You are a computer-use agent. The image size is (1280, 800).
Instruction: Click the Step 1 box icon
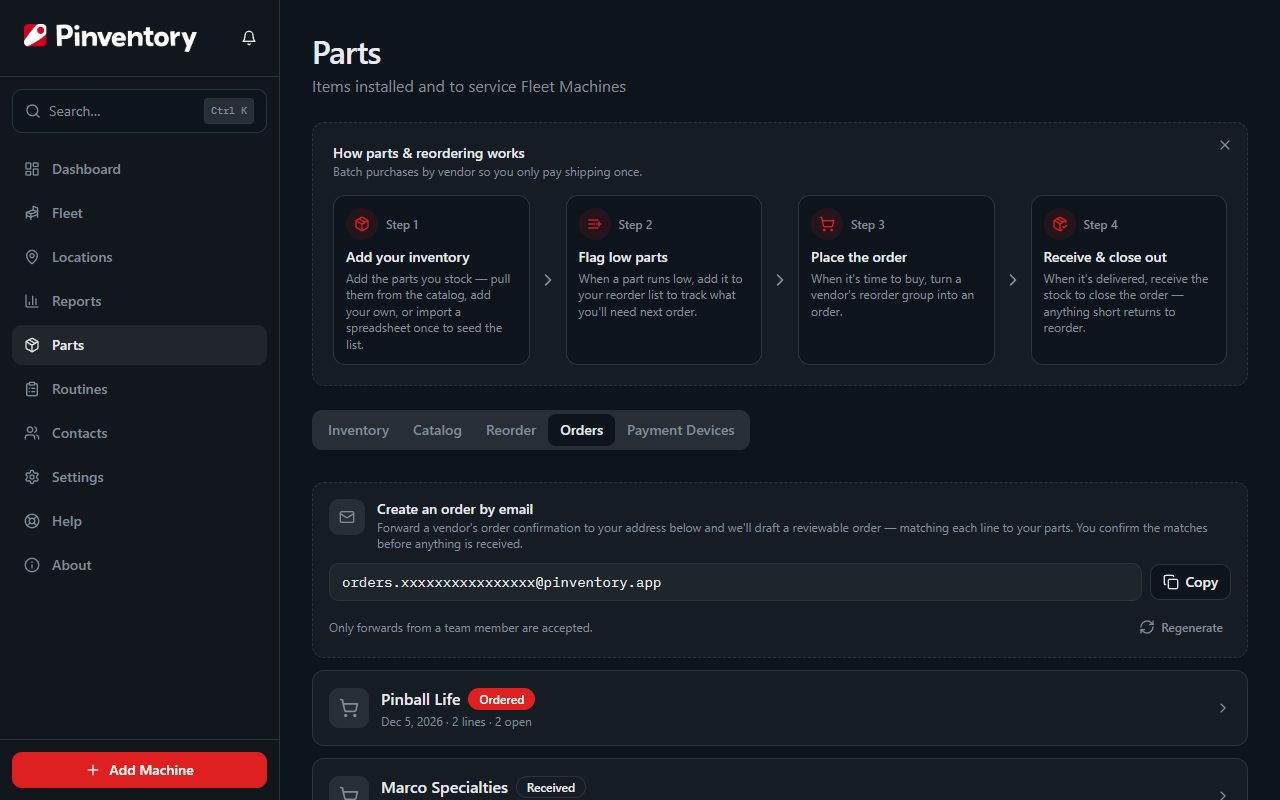(x=362, y=224)
